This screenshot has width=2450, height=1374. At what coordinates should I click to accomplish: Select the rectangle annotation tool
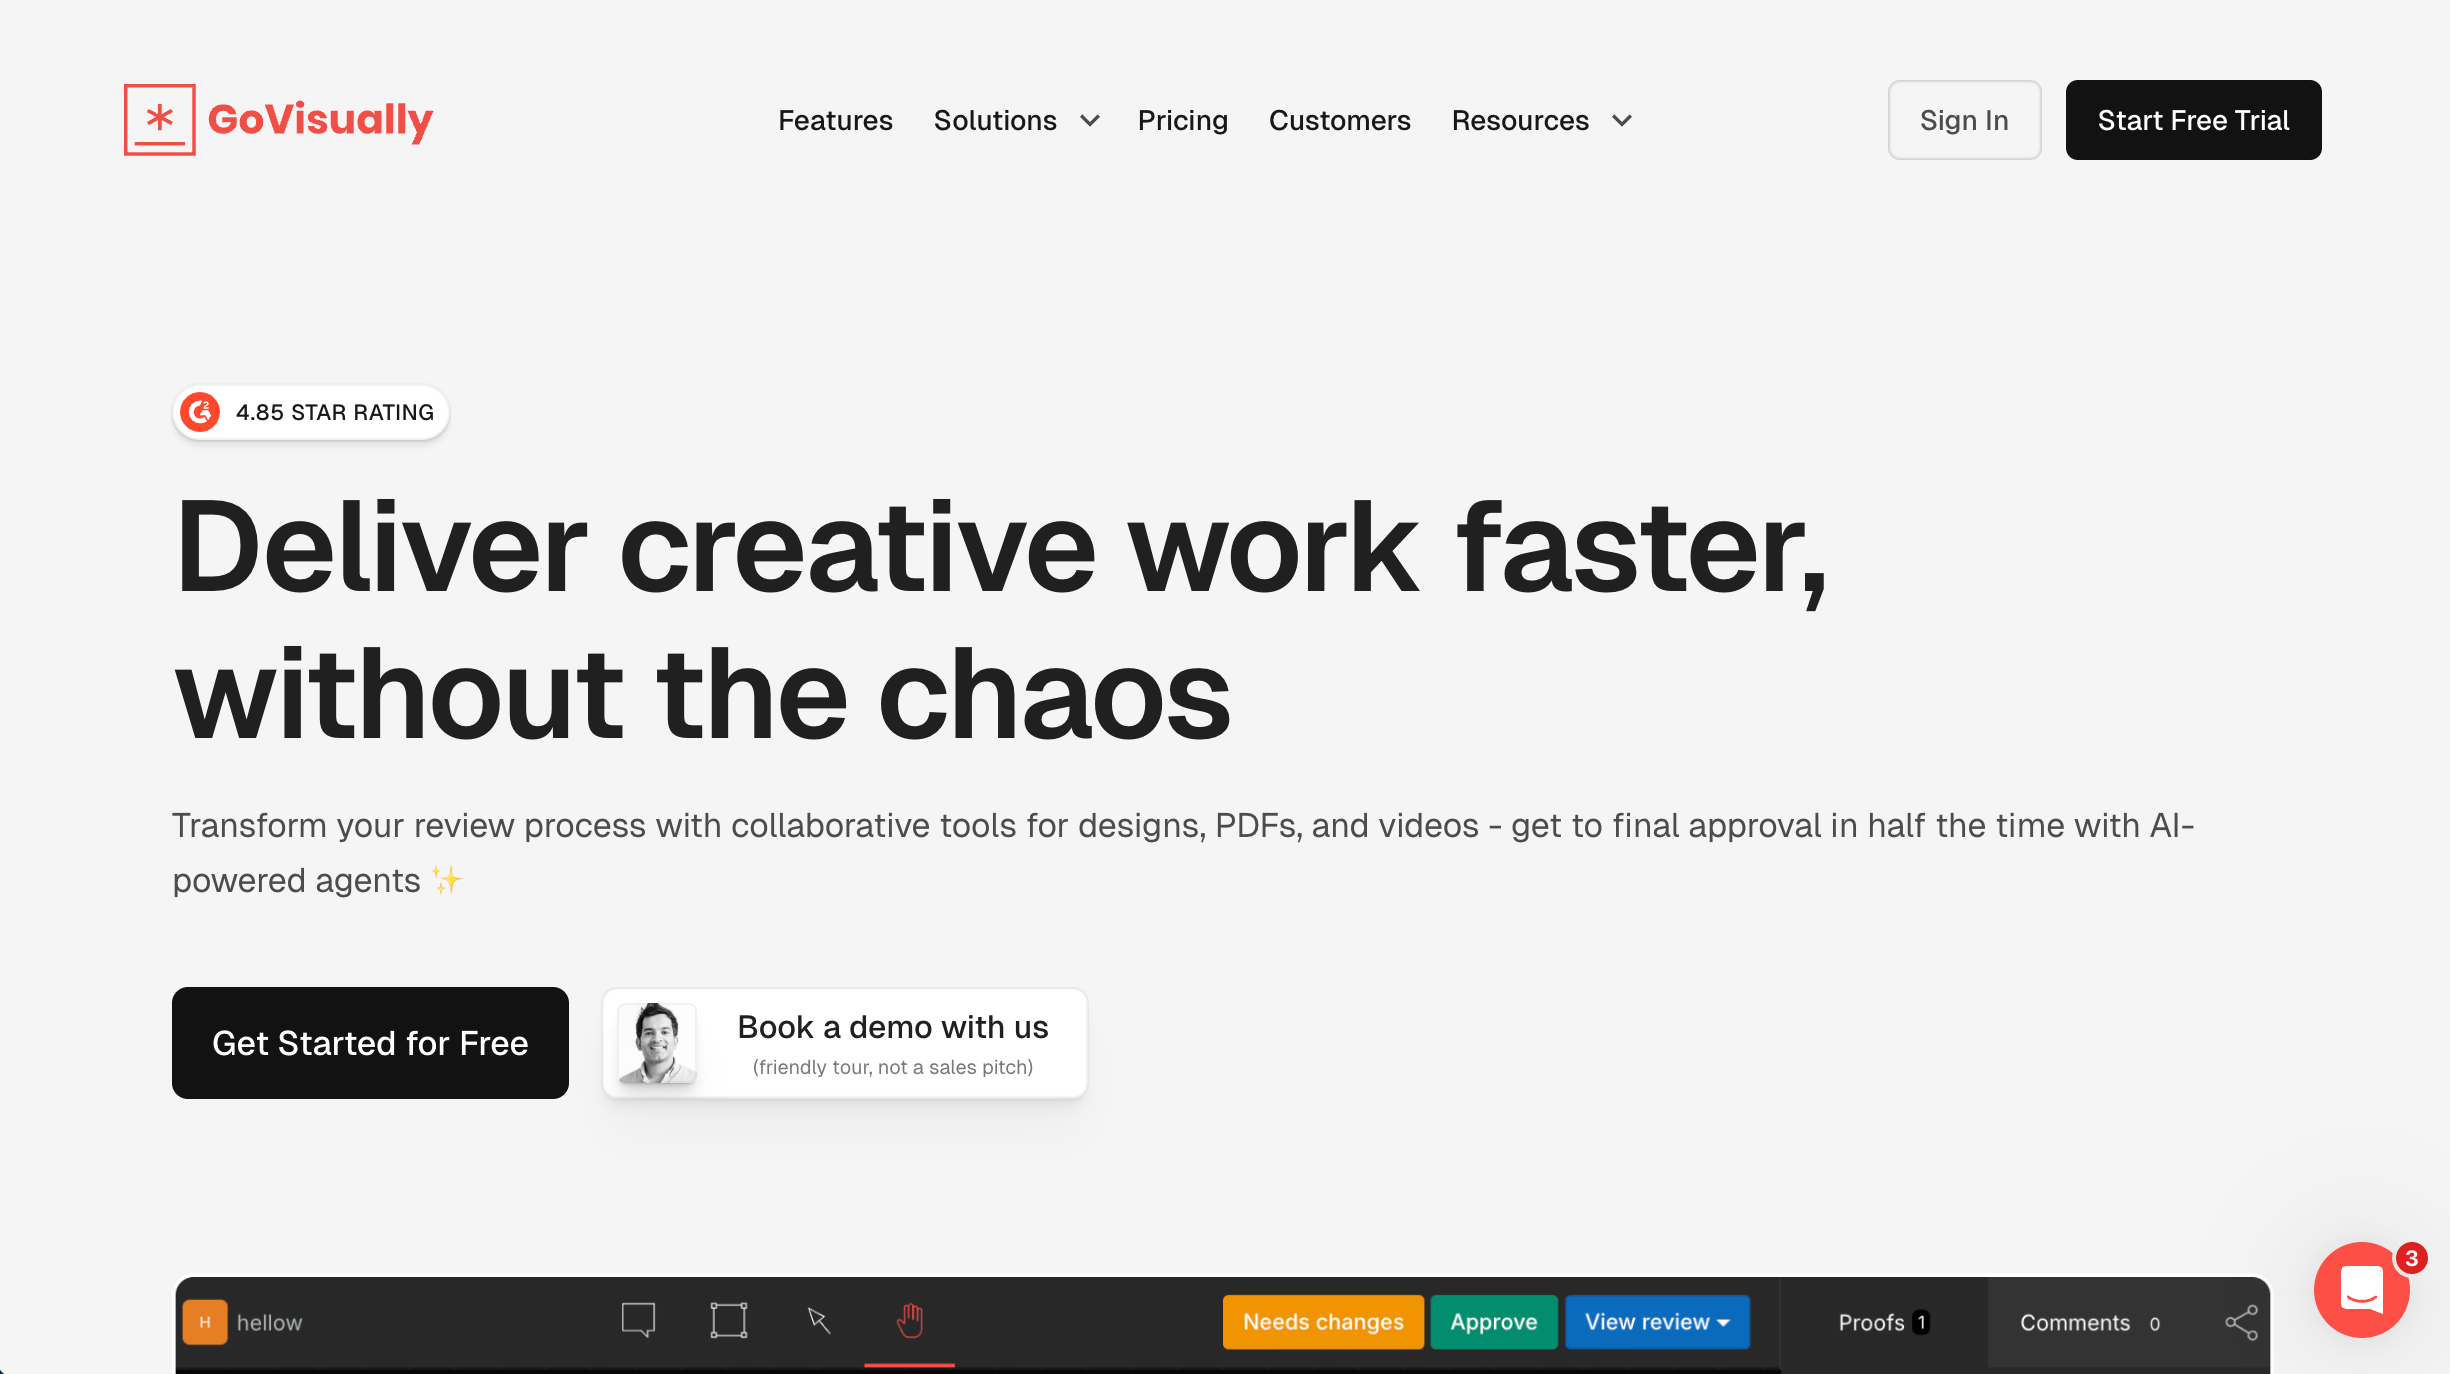tap(728, 1320)
